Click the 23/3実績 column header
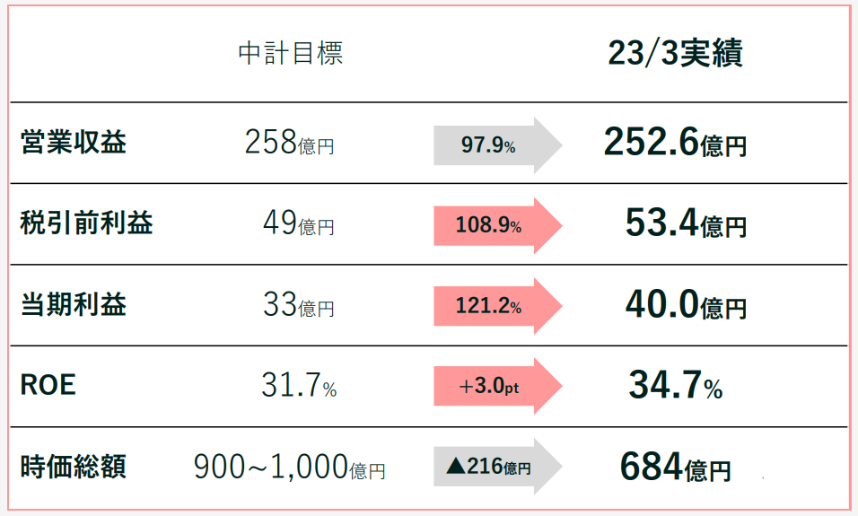This screenshot has height=516, width=858. point(675,54)
